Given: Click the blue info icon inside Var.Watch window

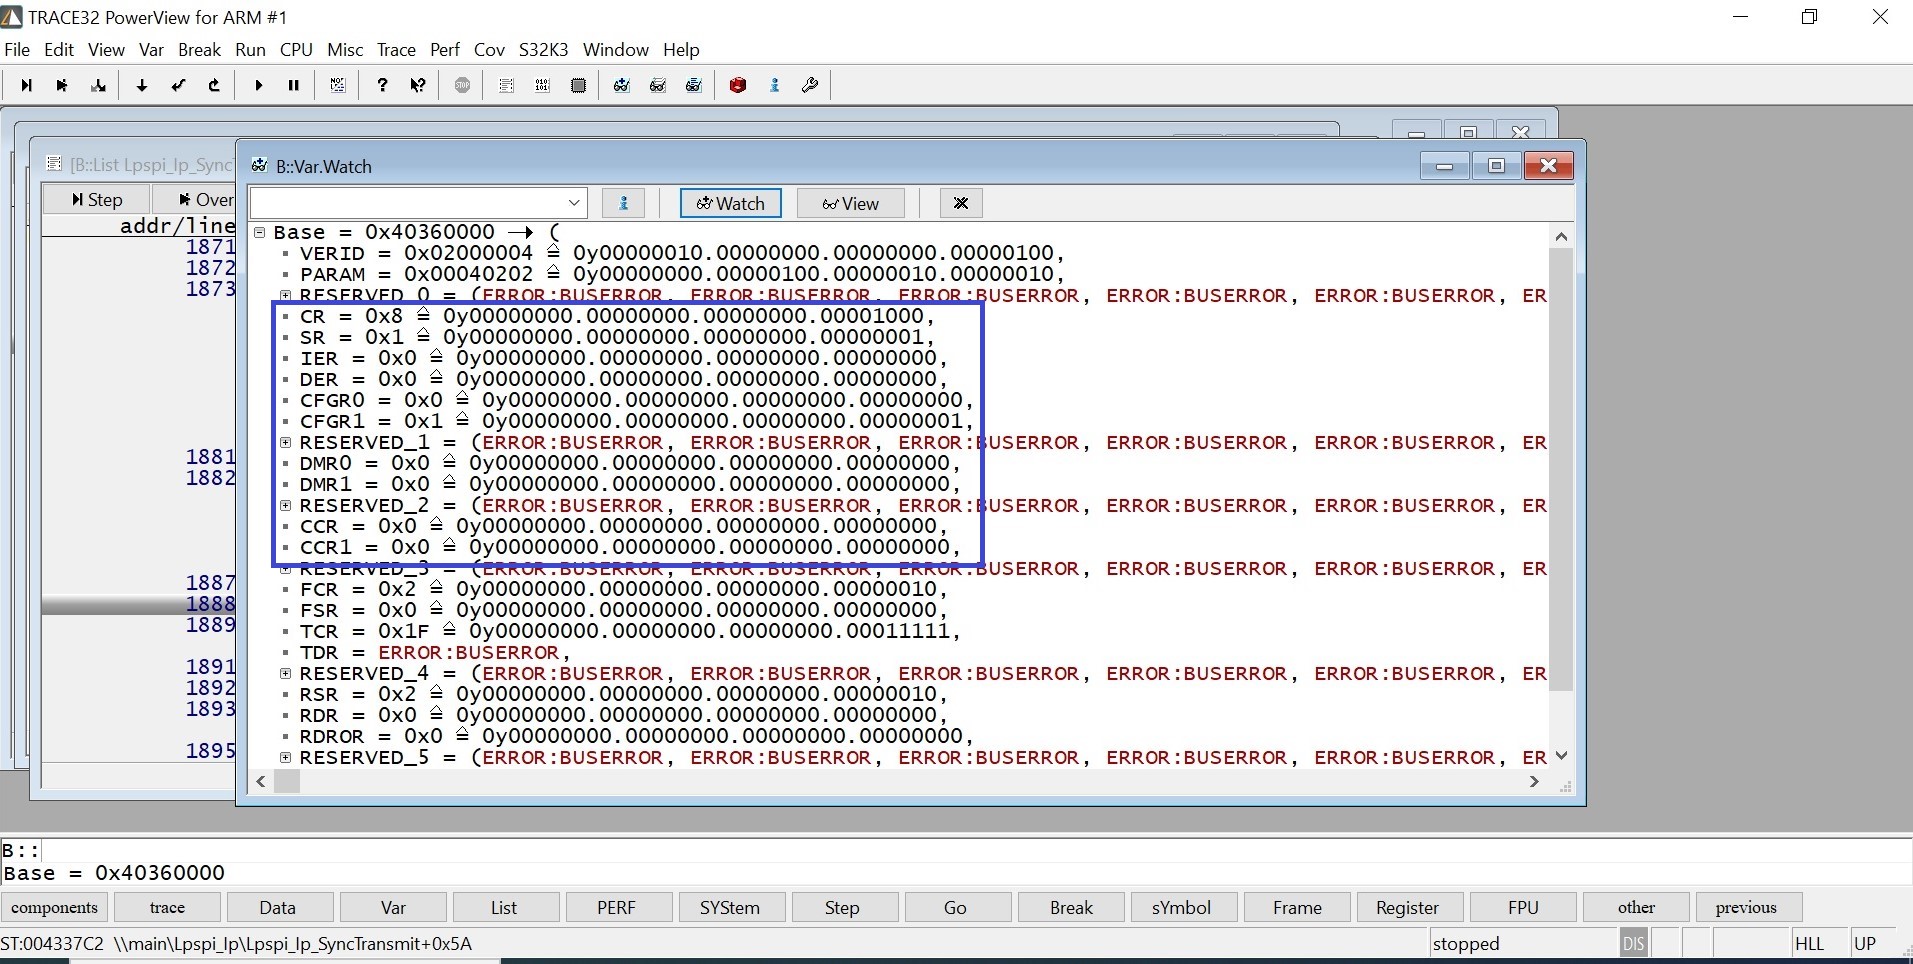Looking at the screenshot, I should [x=624, y=203].
